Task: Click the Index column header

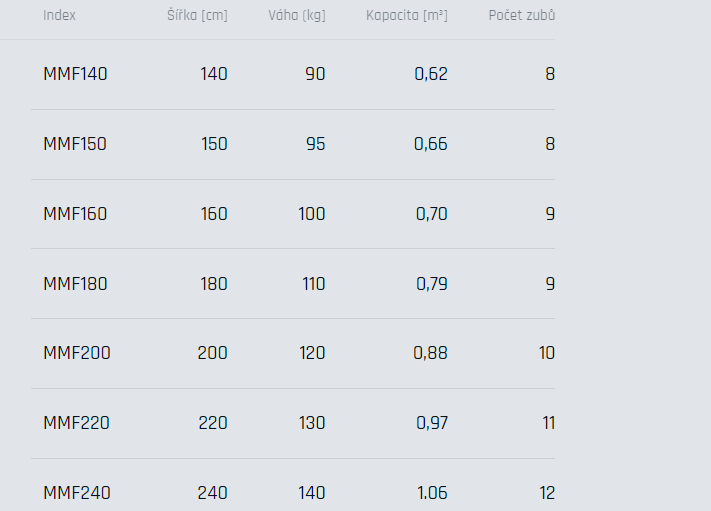Action: coord(59,15)
